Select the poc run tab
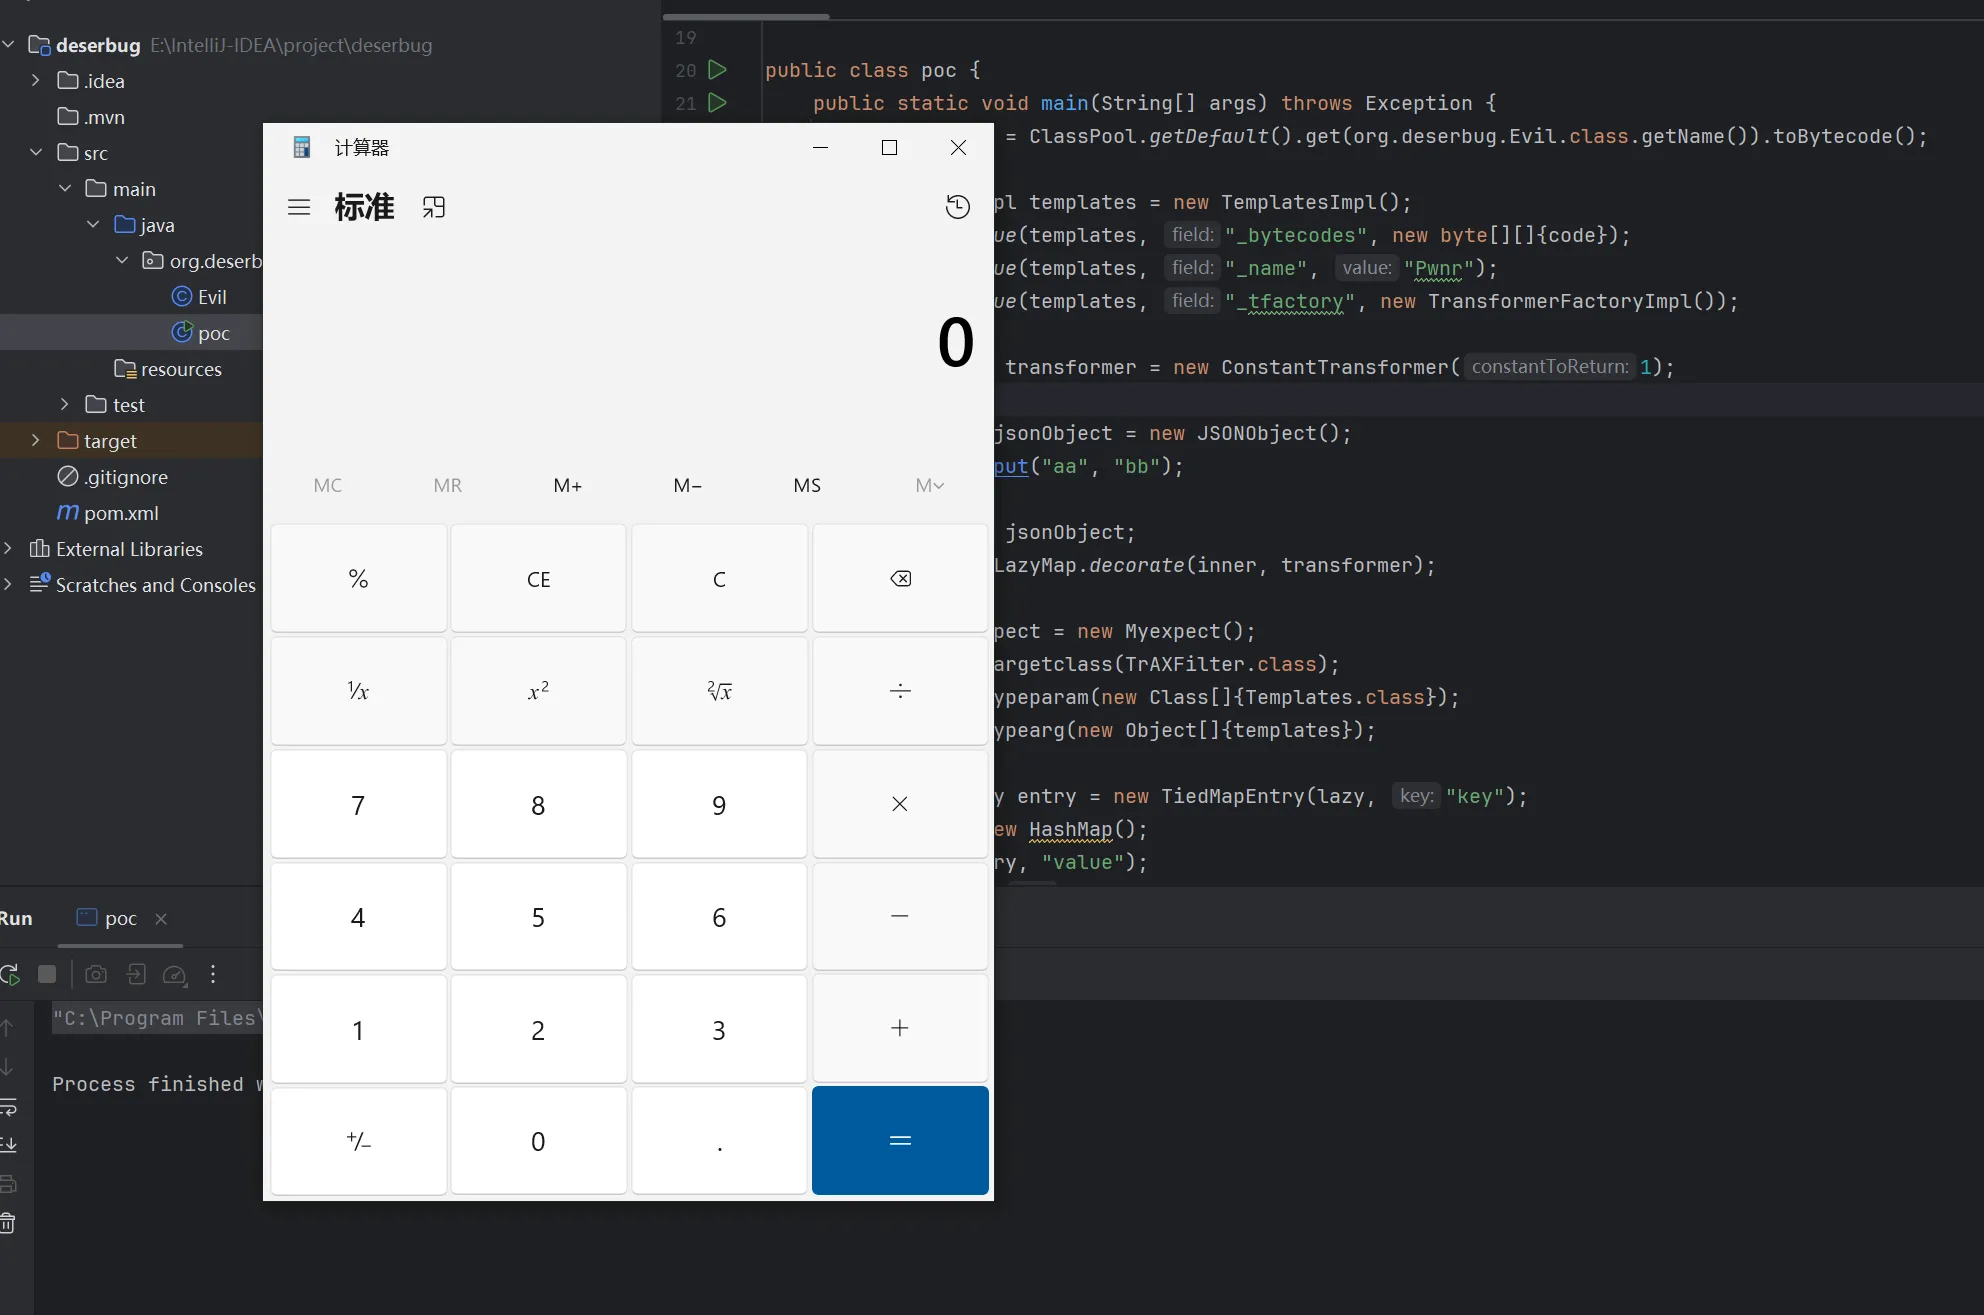 point(120,918)
